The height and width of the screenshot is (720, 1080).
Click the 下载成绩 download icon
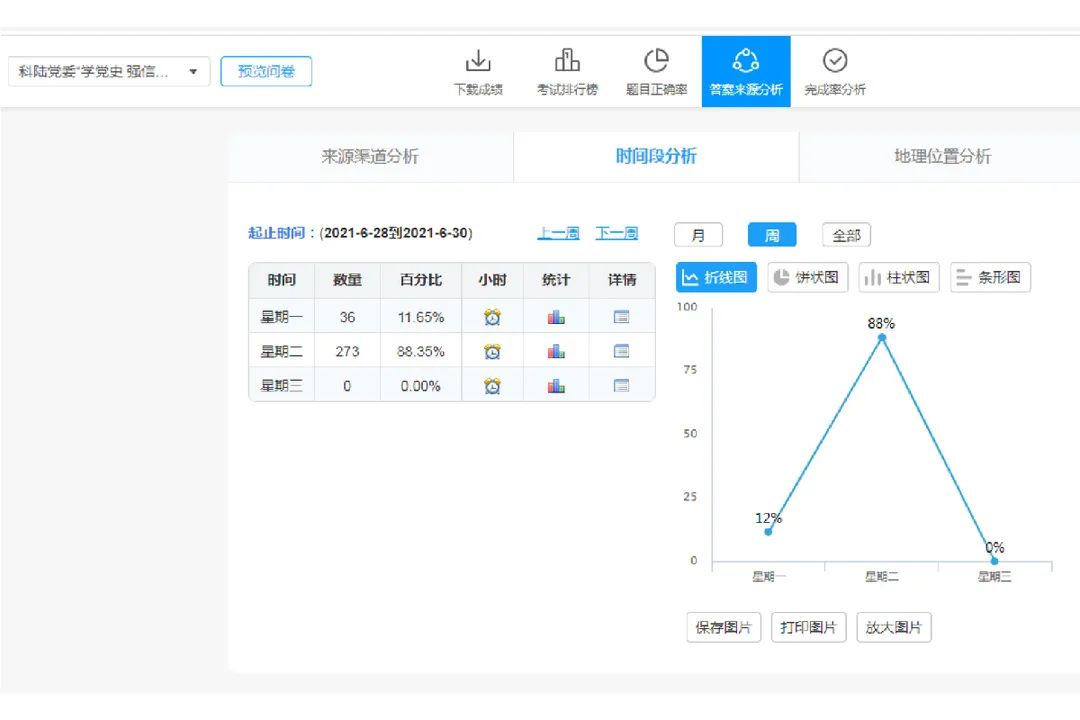(478, 62)
